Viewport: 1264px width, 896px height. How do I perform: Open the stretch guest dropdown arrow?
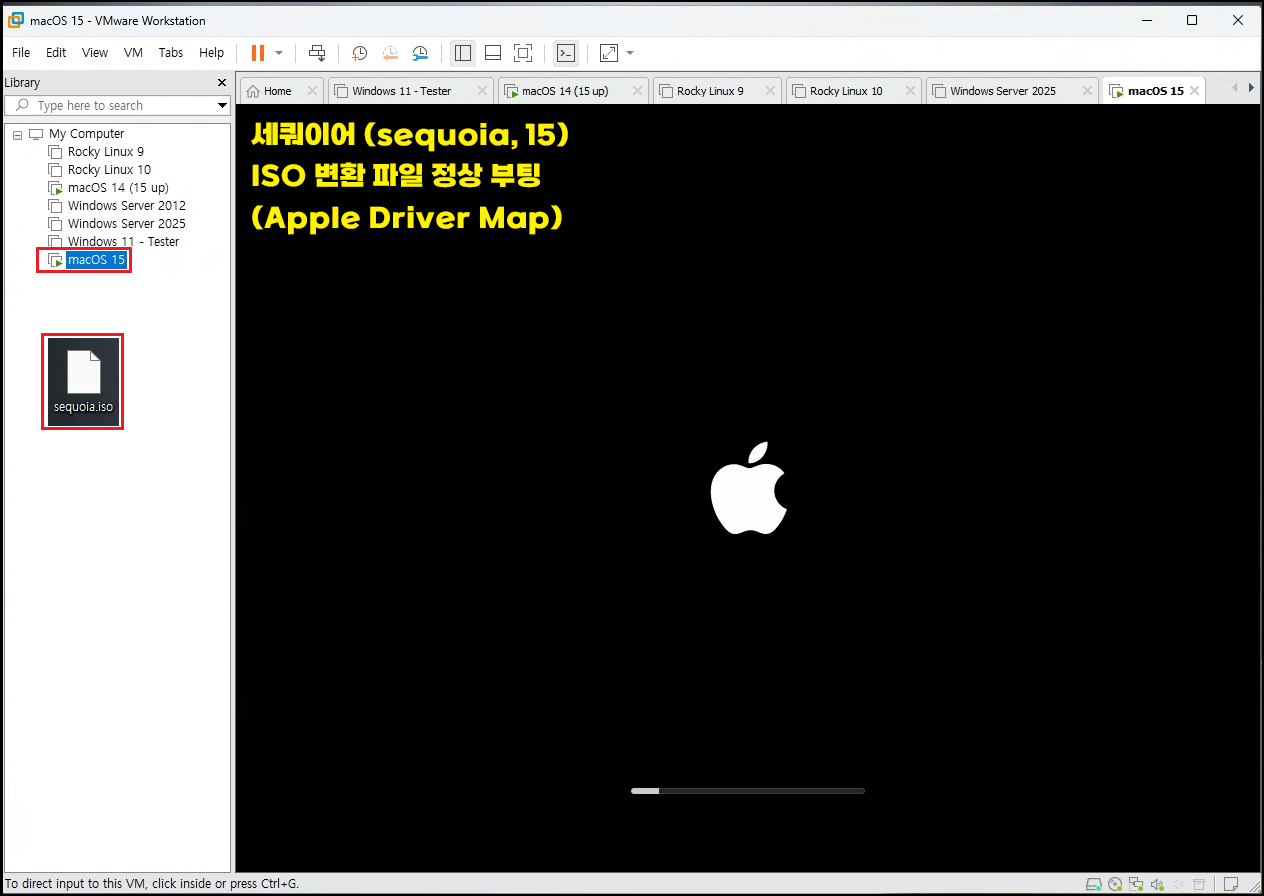pos(630,53)
